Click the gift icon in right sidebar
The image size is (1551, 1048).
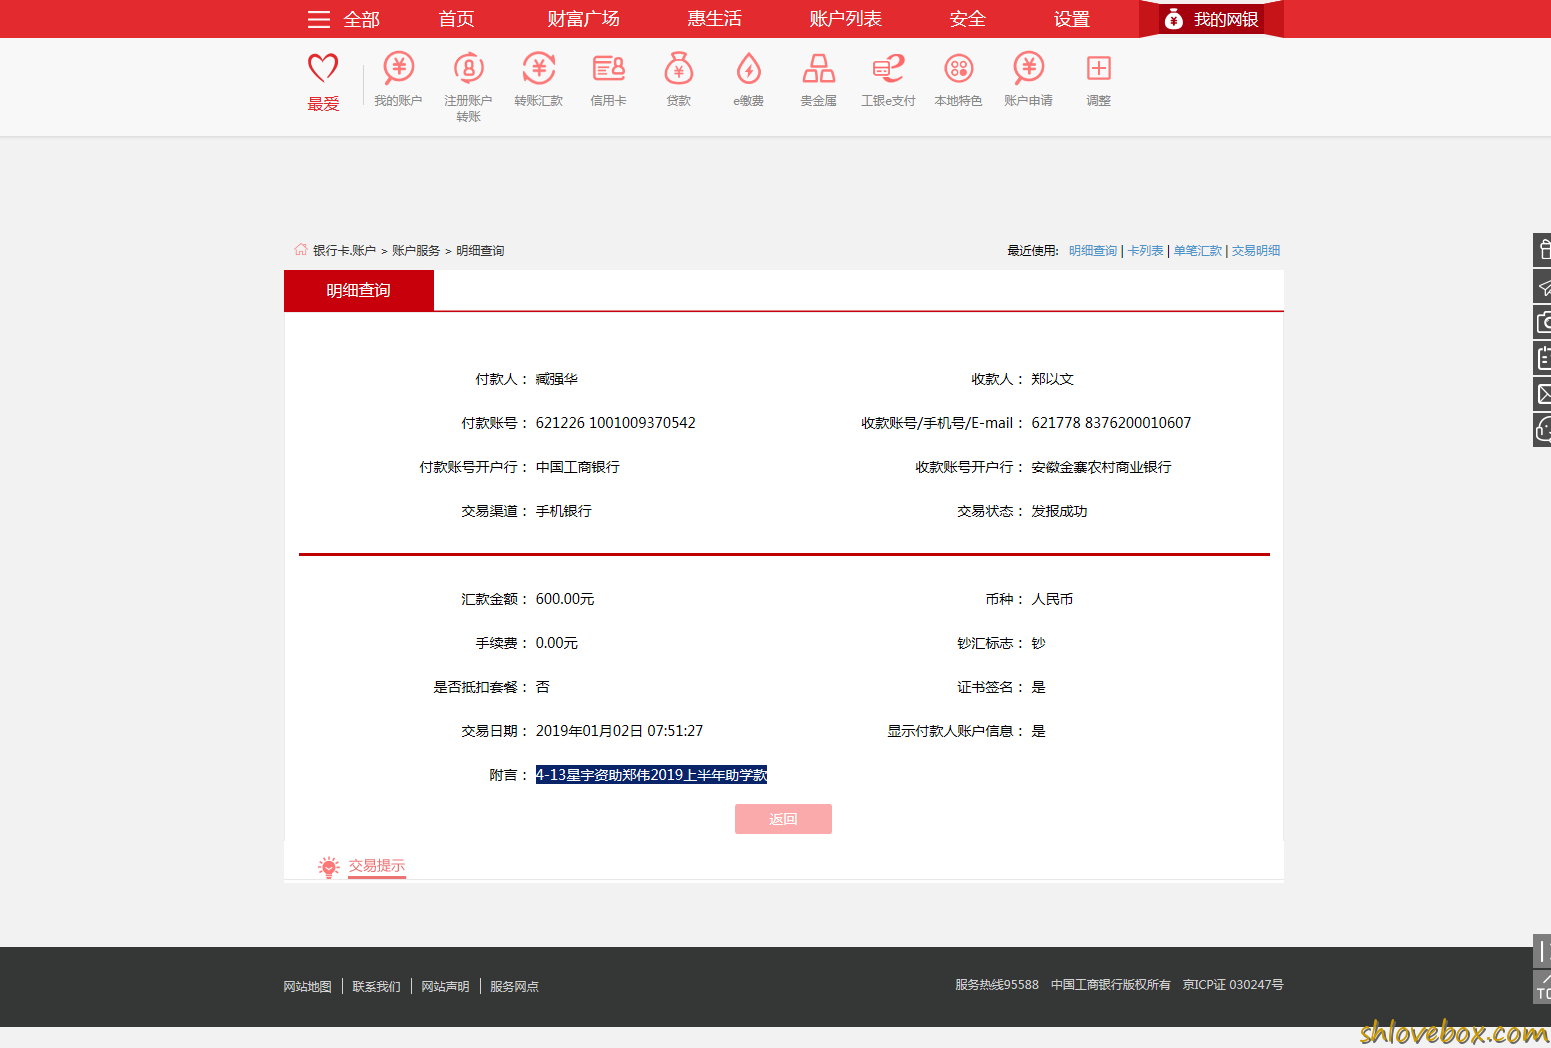tap(1543, 250)
